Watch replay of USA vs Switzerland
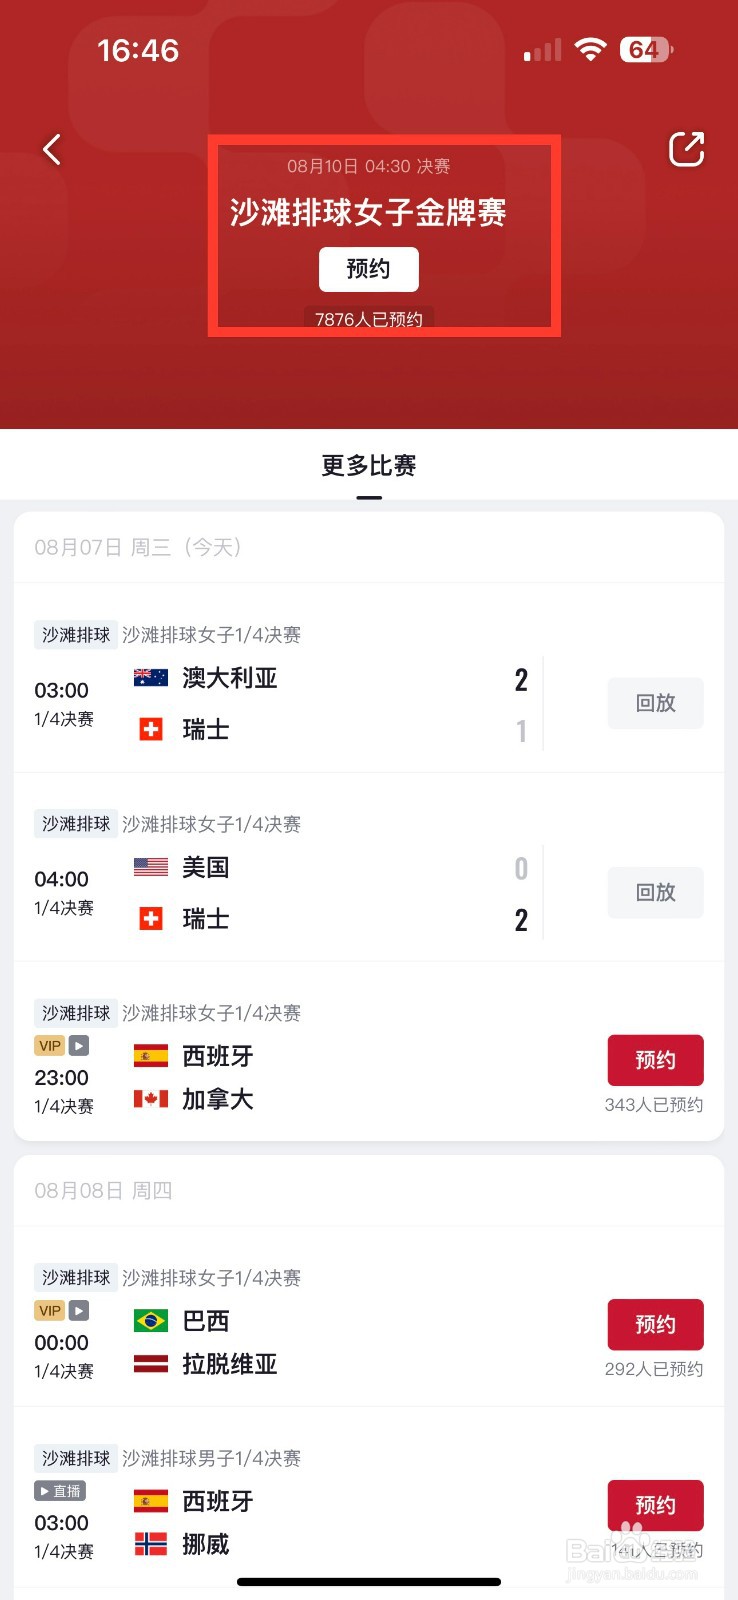The image size is (738, 1600). 656,892
